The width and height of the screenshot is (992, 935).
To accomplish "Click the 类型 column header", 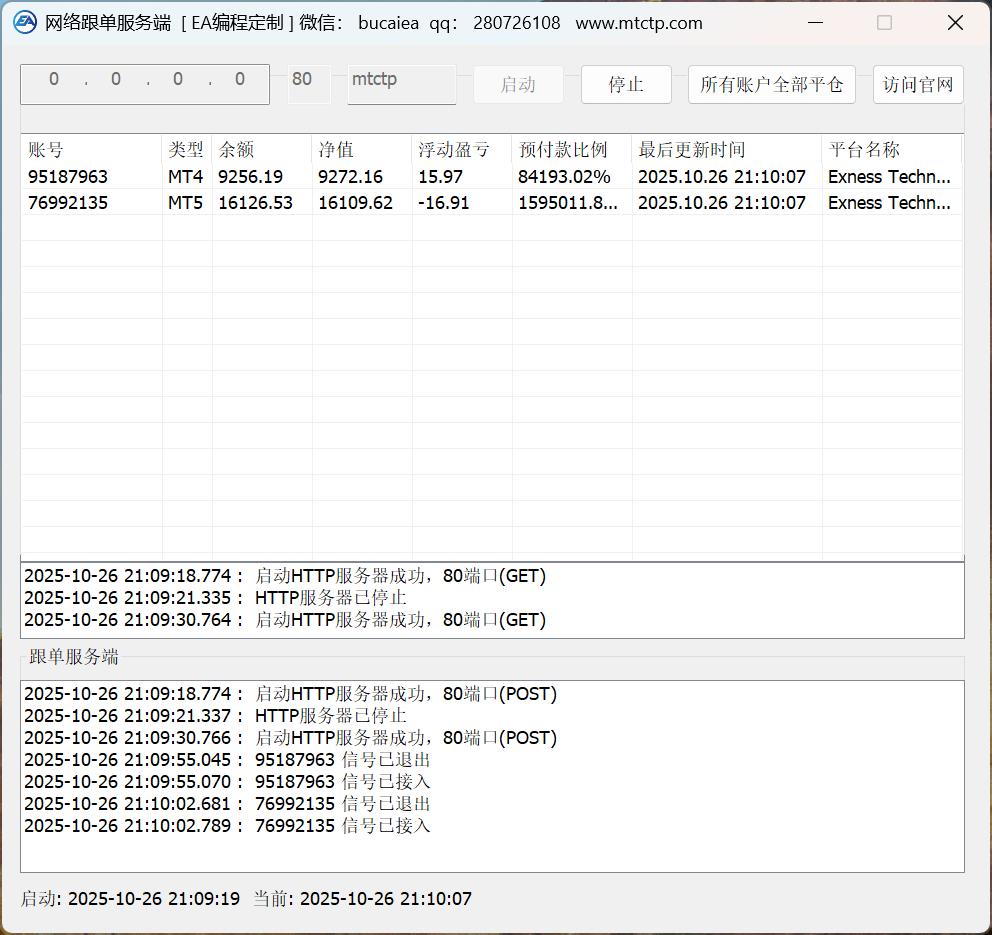I will click(x=186, y=150).
